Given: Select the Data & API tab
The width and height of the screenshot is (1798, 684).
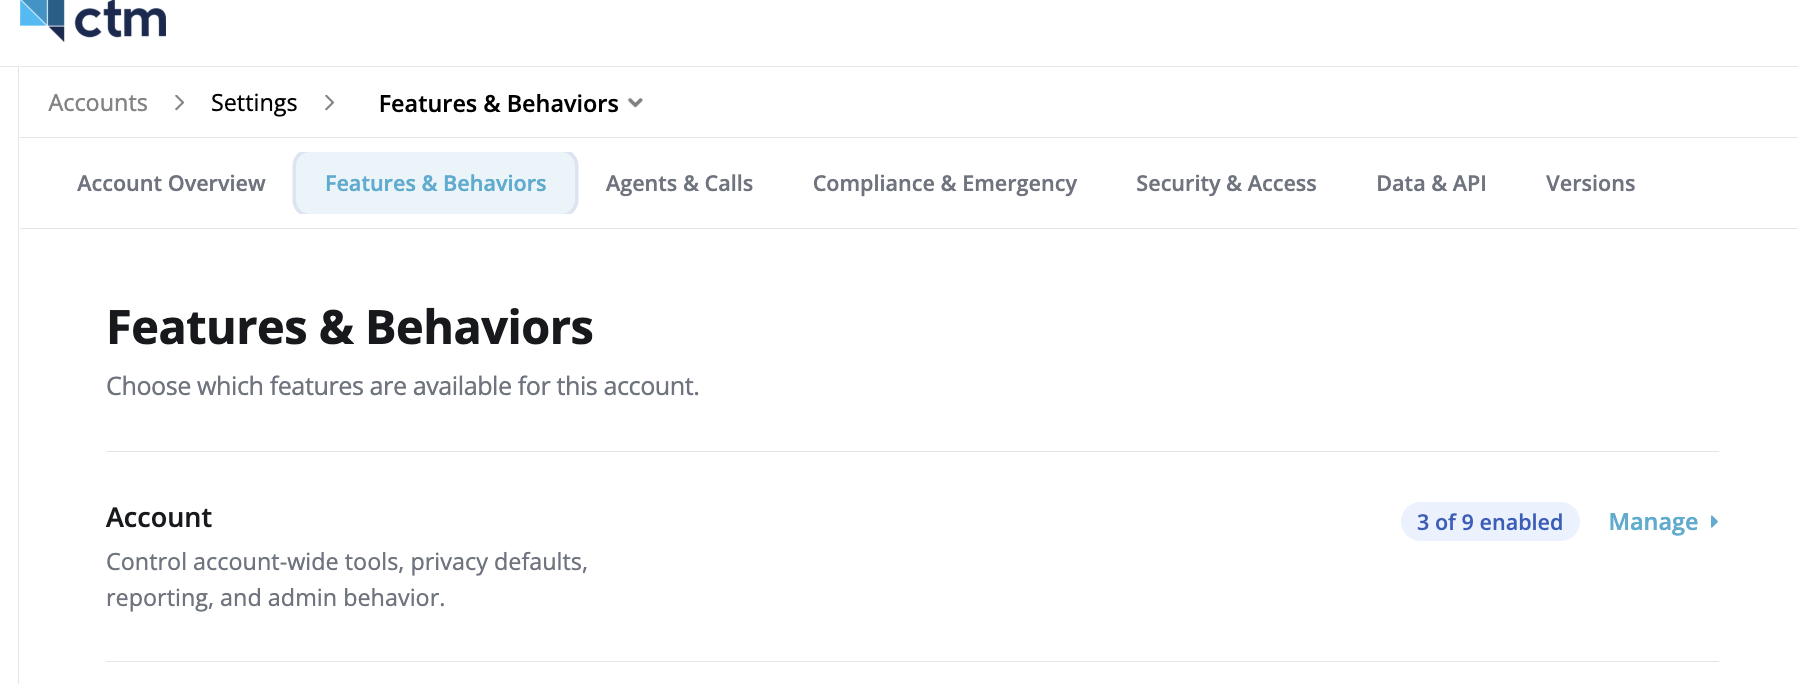Looking at the screenshot, I should pyautogui.click(x=1431, y=183).
